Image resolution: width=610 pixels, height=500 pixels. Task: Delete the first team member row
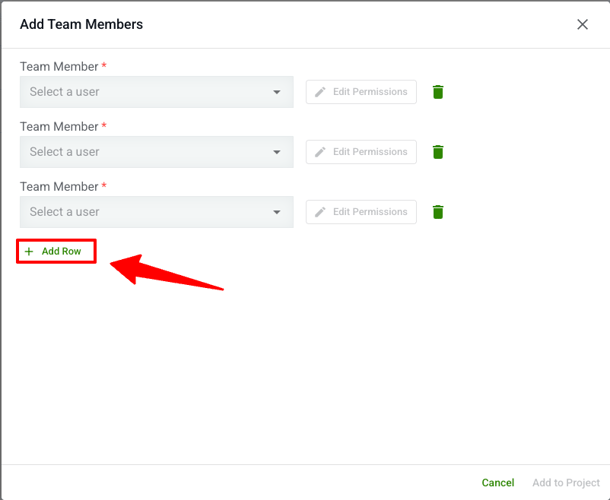[x=438, y=92]
